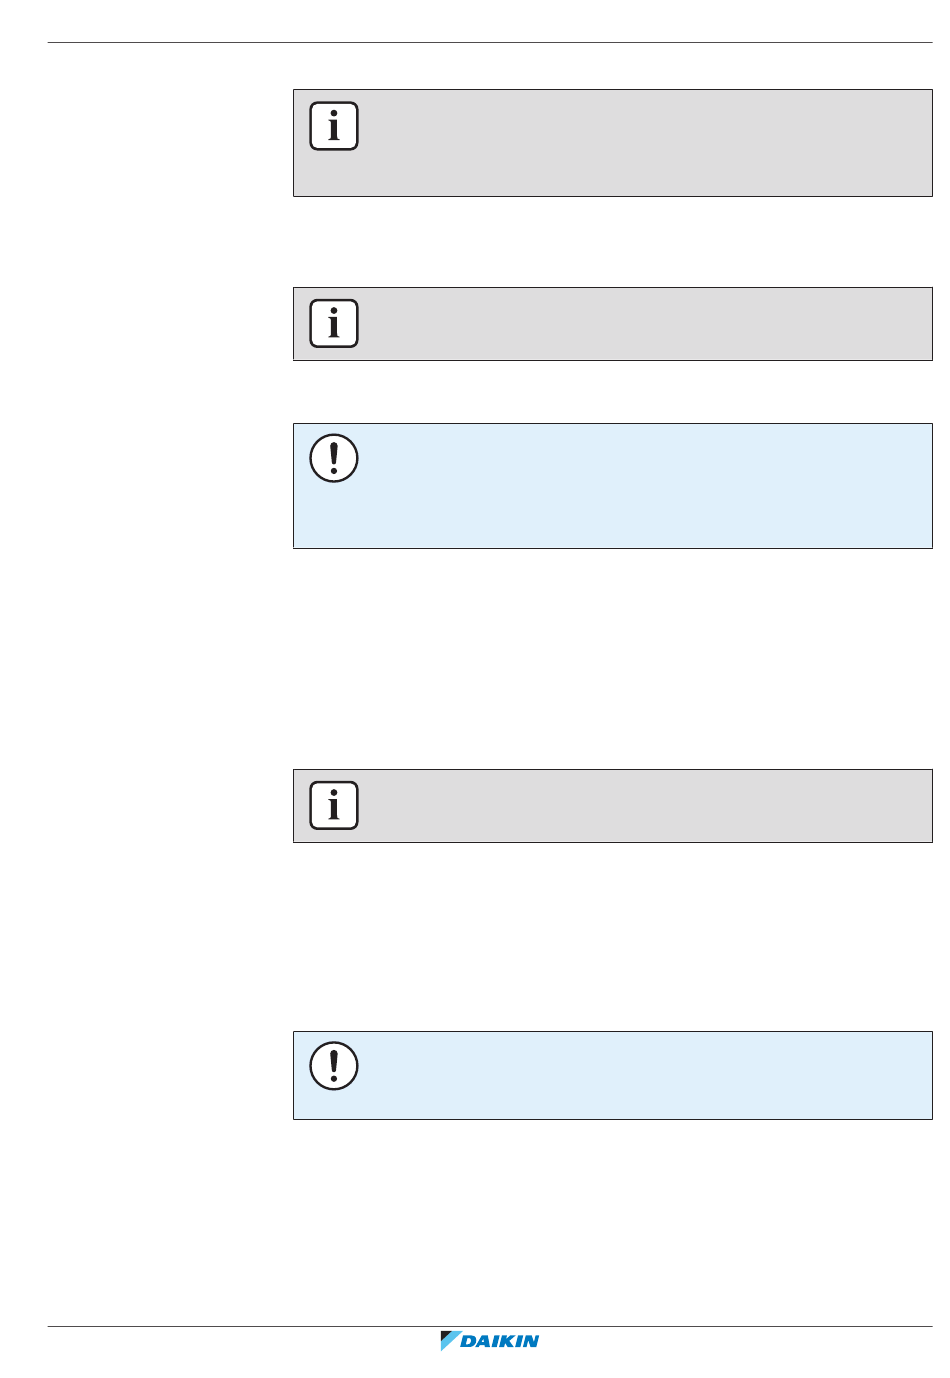This screenshot has height=1378, width=950.
Task: Click blank area between third gray note and last blue notice
Action: pyautogui.click(x=612, y=937)
